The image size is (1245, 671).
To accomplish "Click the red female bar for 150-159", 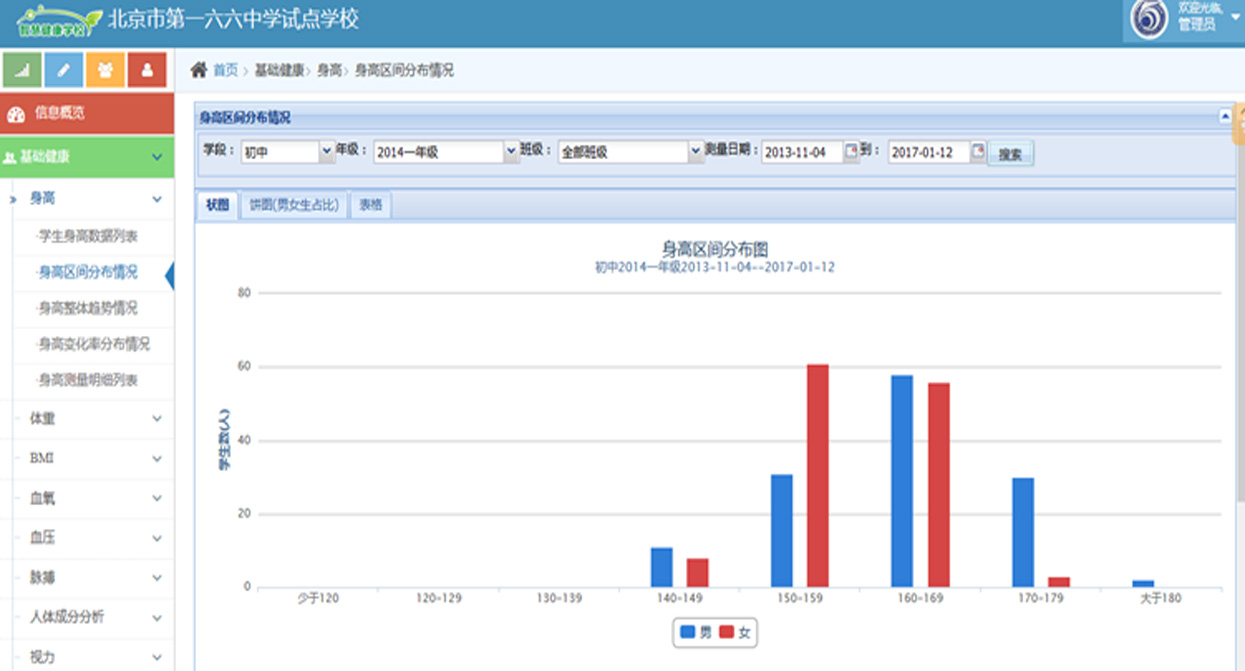I will click(818, 475).
